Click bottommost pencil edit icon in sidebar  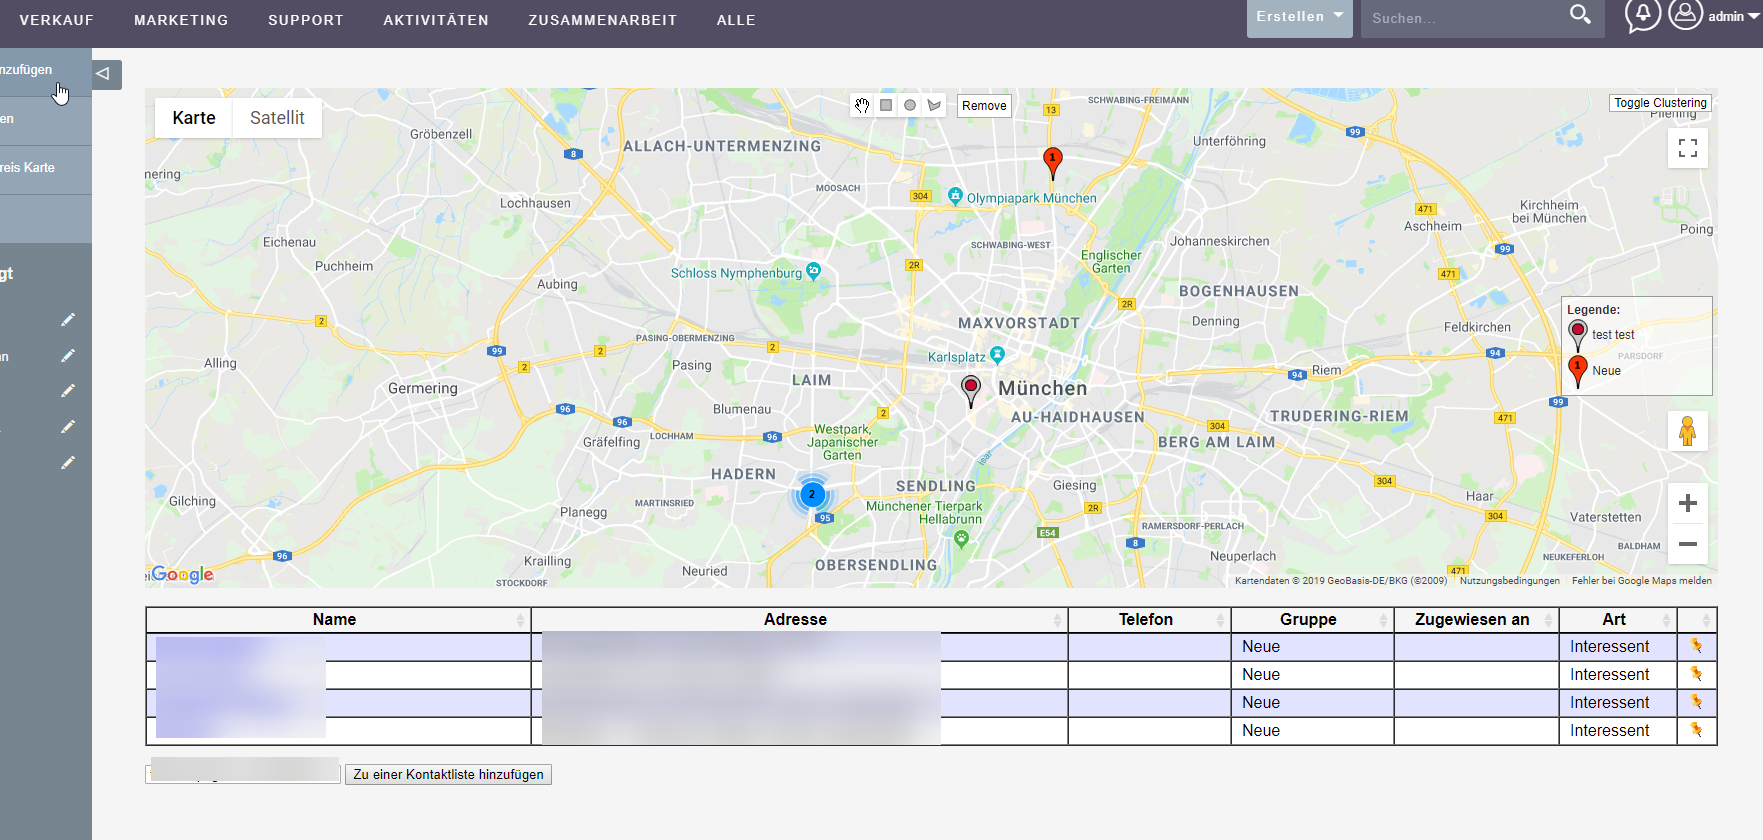click(68, 463)
